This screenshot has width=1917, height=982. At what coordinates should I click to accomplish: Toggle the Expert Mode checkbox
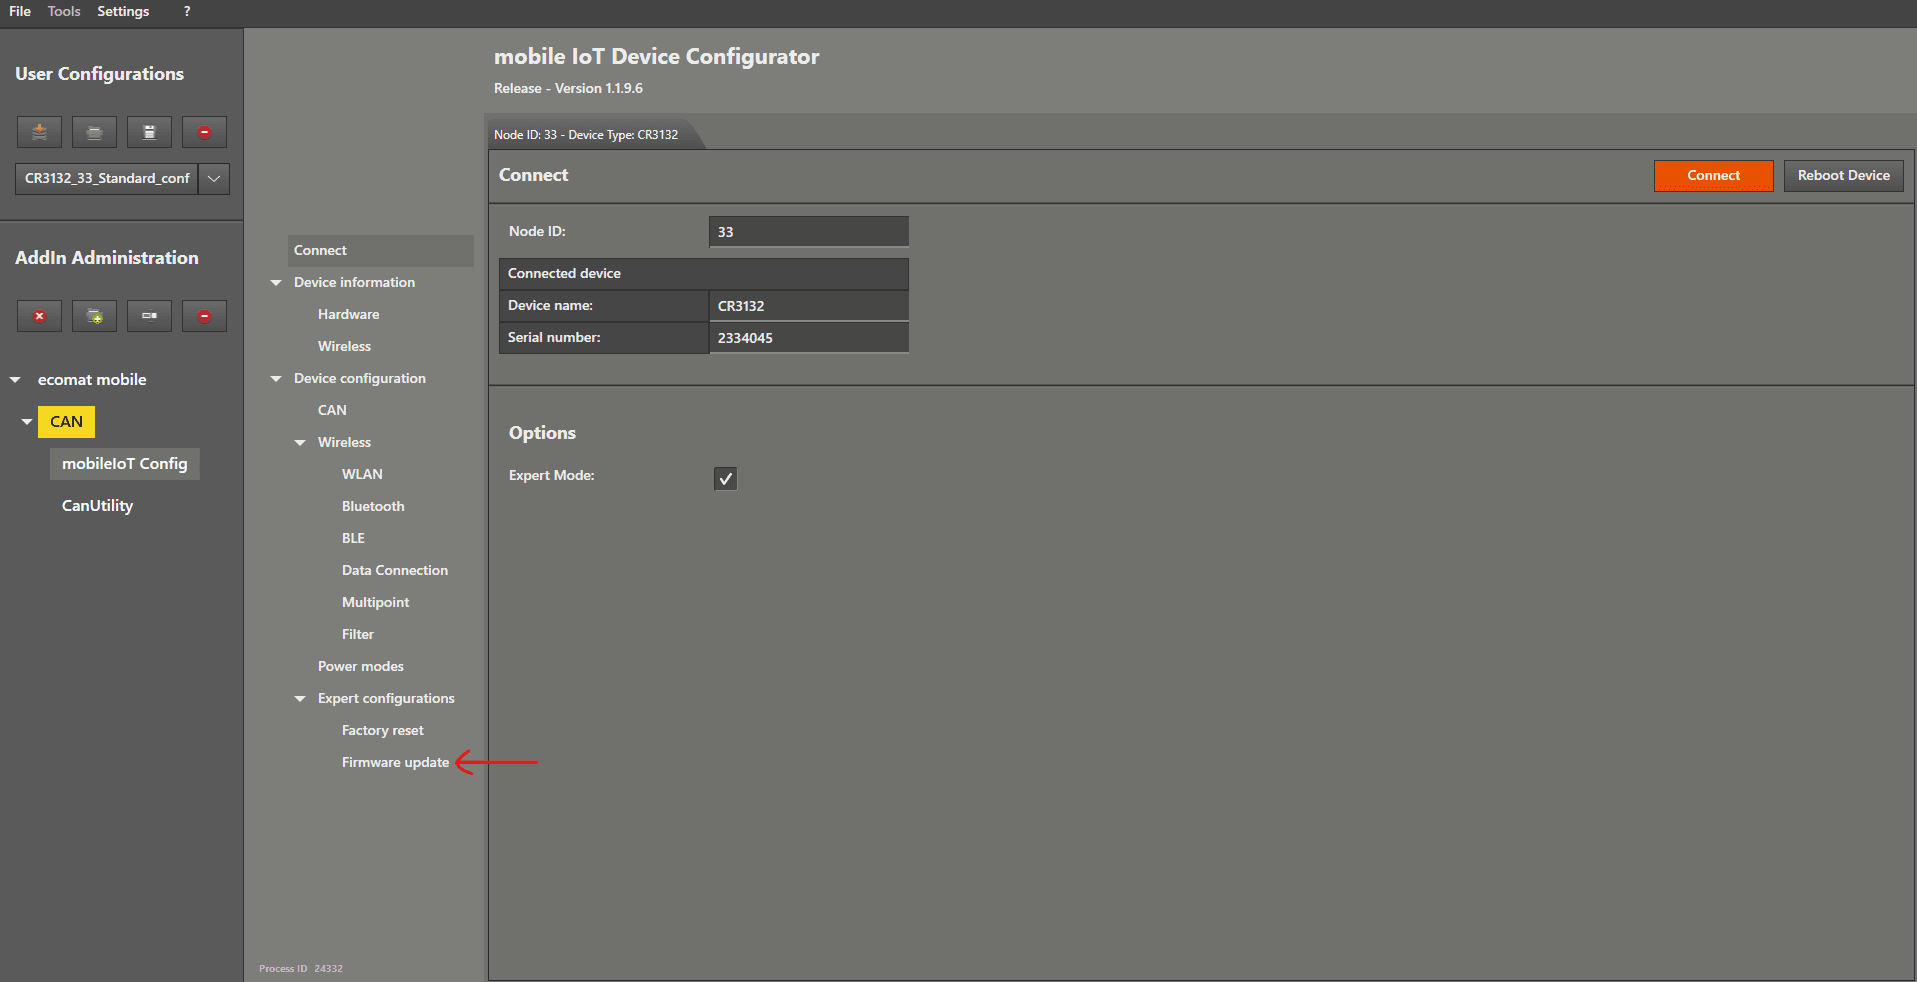click(x=725, y=478)
